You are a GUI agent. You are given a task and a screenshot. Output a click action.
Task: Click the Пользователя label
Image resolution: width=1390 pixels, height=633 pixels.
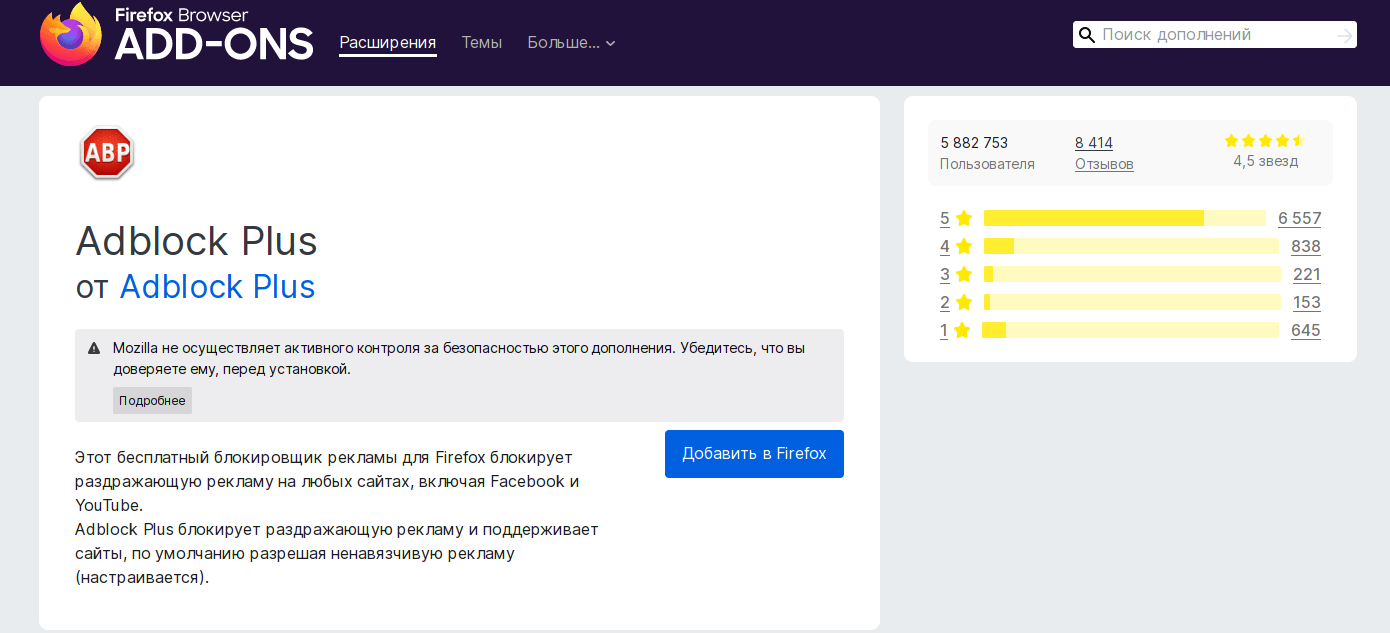click(987, 164)
